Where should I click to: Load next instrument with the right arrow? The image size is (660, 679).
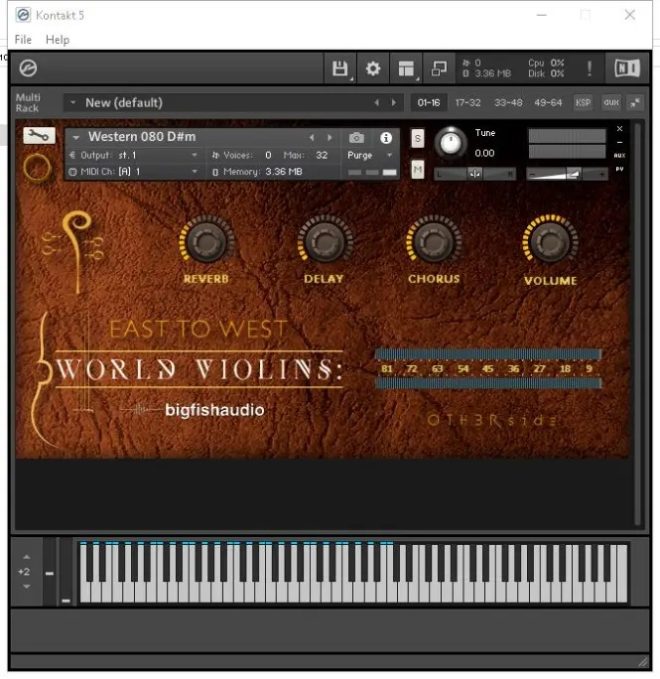pyautogui.click(x=330, y=138)
